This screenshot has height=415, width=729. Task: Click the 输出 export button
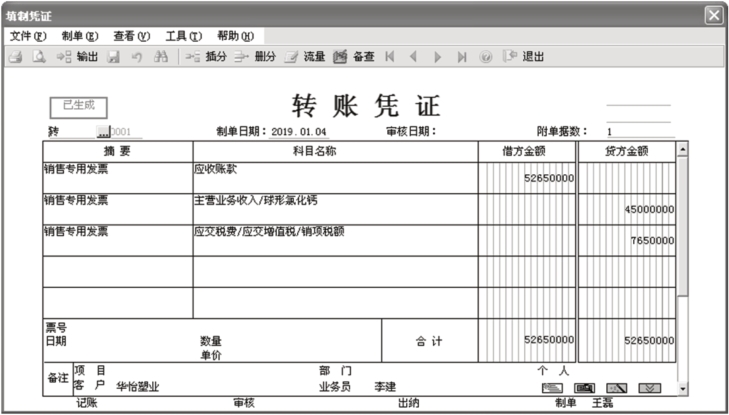[x=77, y=57]
